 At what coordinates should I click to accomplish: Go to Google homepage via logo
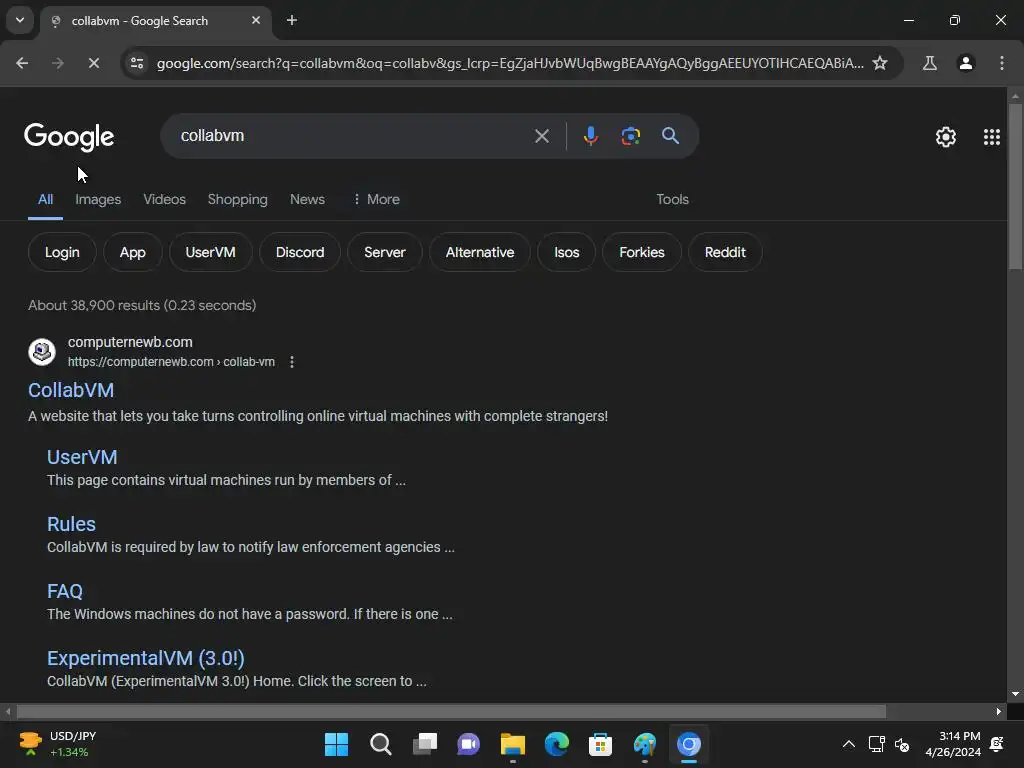69,136
